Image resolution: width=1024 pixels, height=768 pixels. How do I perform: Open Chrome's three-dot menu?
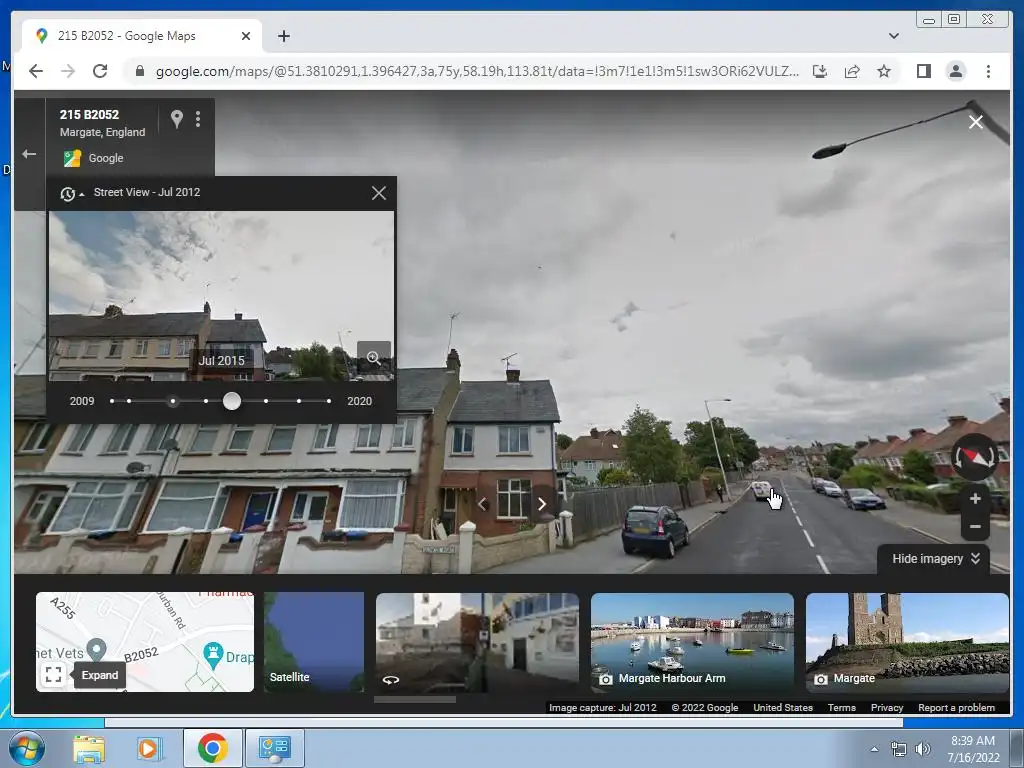pos(988,71)
